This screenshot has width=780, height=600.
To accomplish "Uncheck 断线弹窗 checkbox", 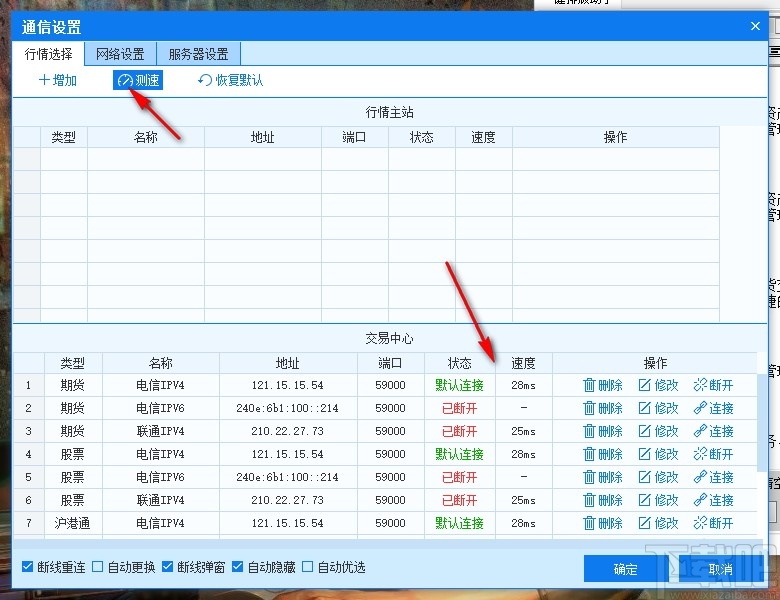I will (x=168, y=567).
